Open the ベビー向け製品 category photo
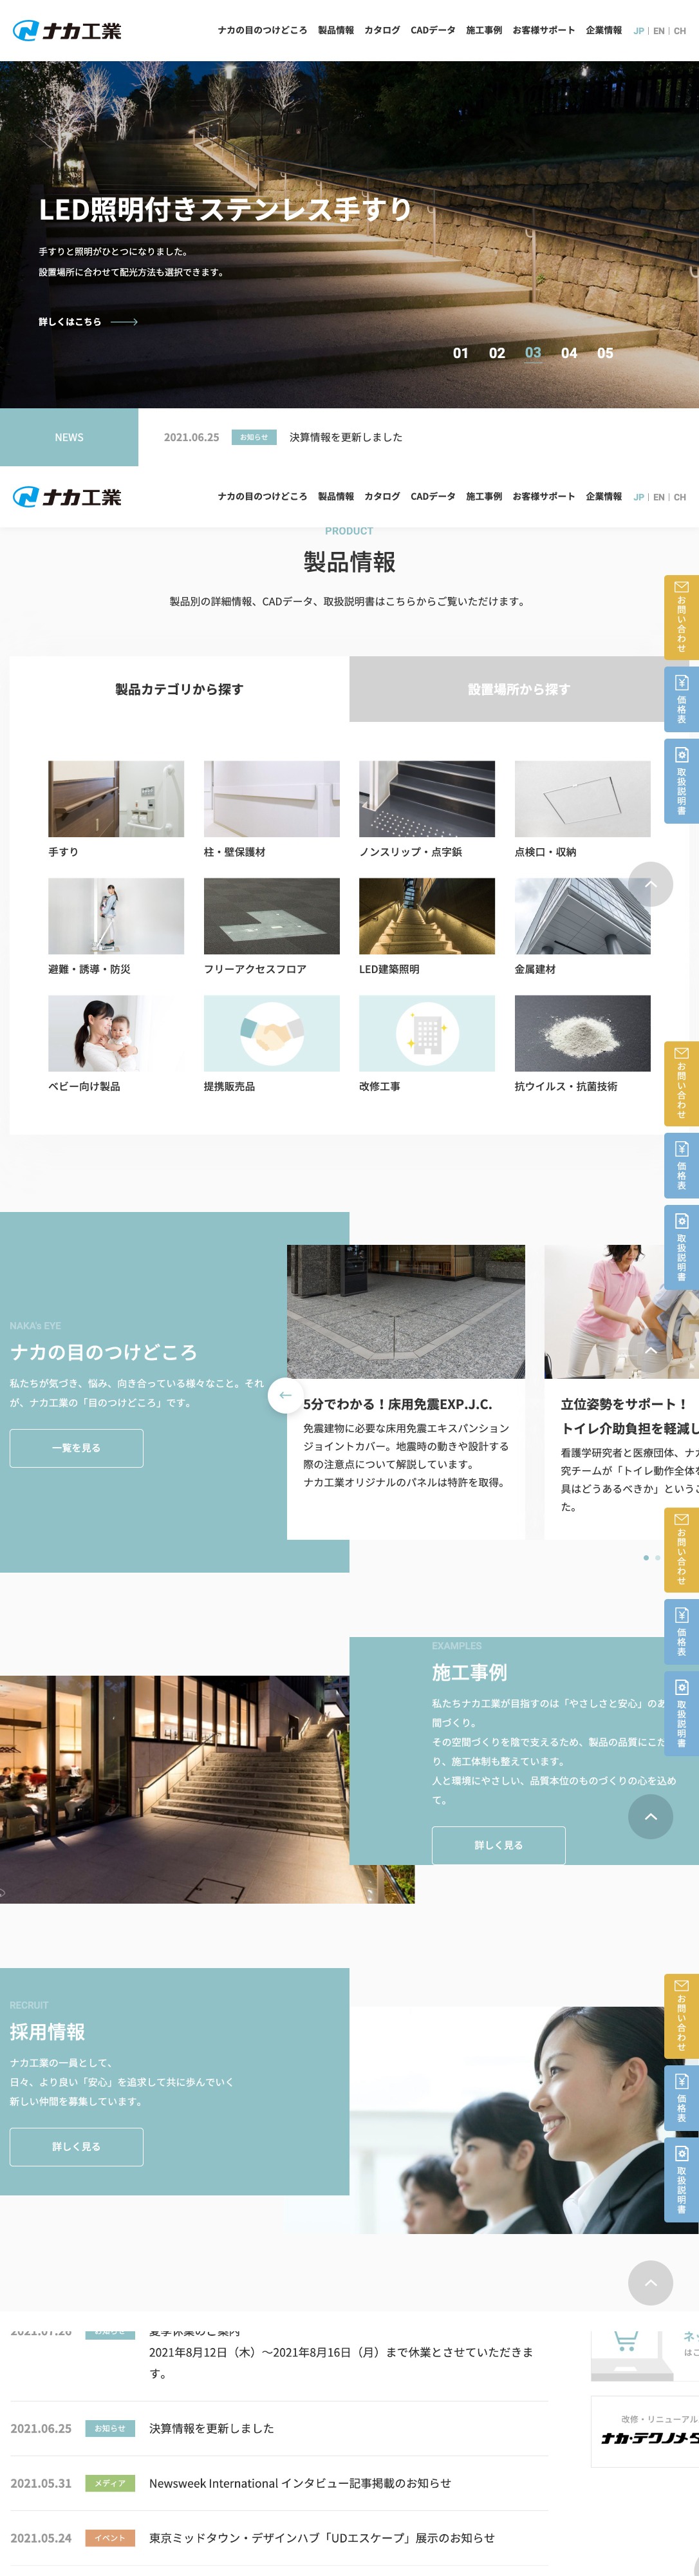The height and width of the screenshot is (2576, 699). pos(116,1032)
